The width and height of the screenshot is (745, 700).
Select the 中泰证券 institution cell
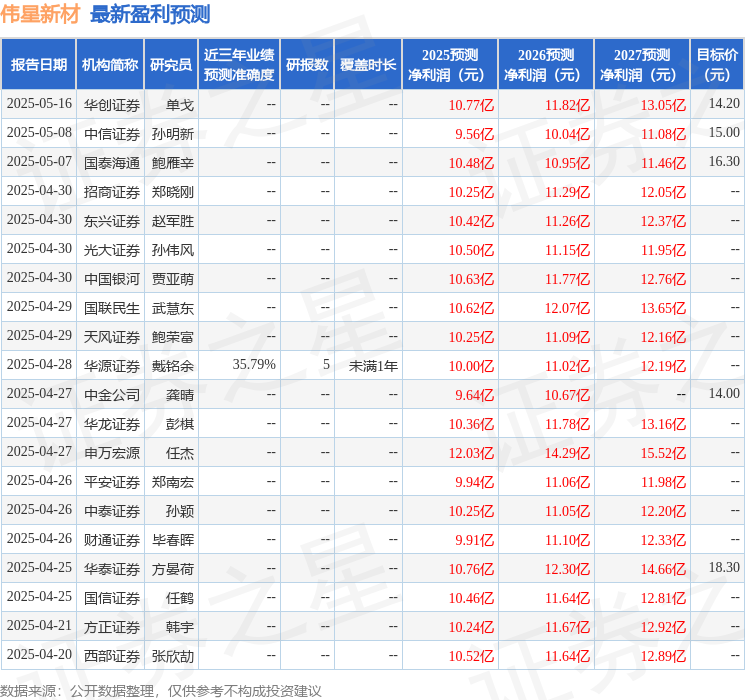coord(112,511)
